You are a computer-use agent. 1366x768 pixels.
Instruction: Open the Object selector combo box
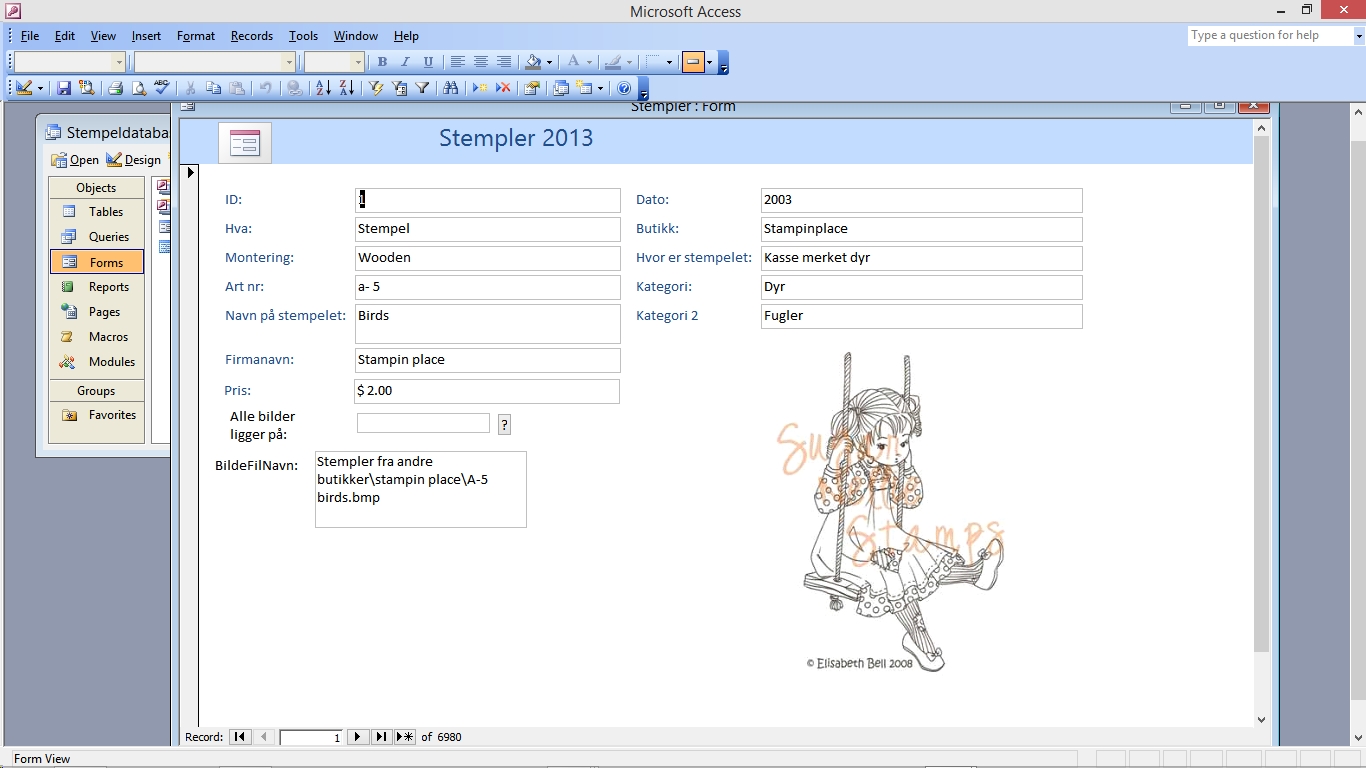[69, 62]
